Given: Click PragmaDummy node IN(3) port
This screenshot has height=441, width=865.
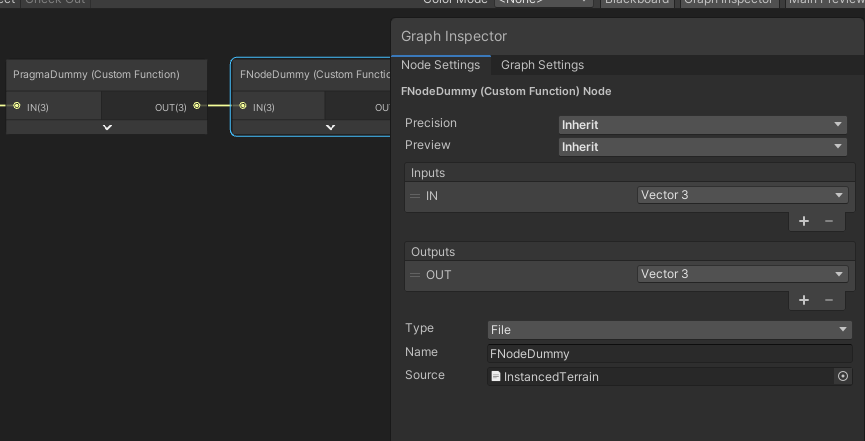Looking at the screenshot, I should point(17,106).
